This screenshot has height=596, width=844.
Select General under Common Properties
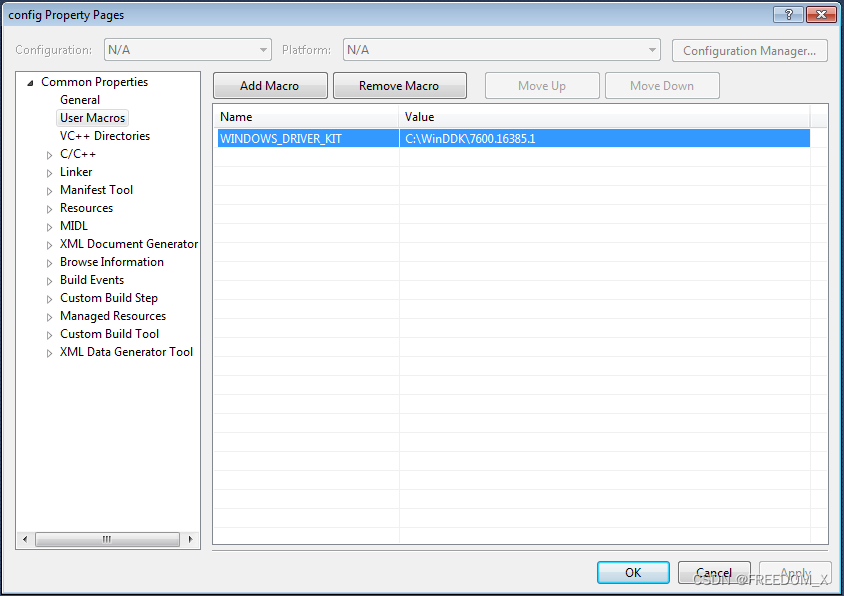79,99
